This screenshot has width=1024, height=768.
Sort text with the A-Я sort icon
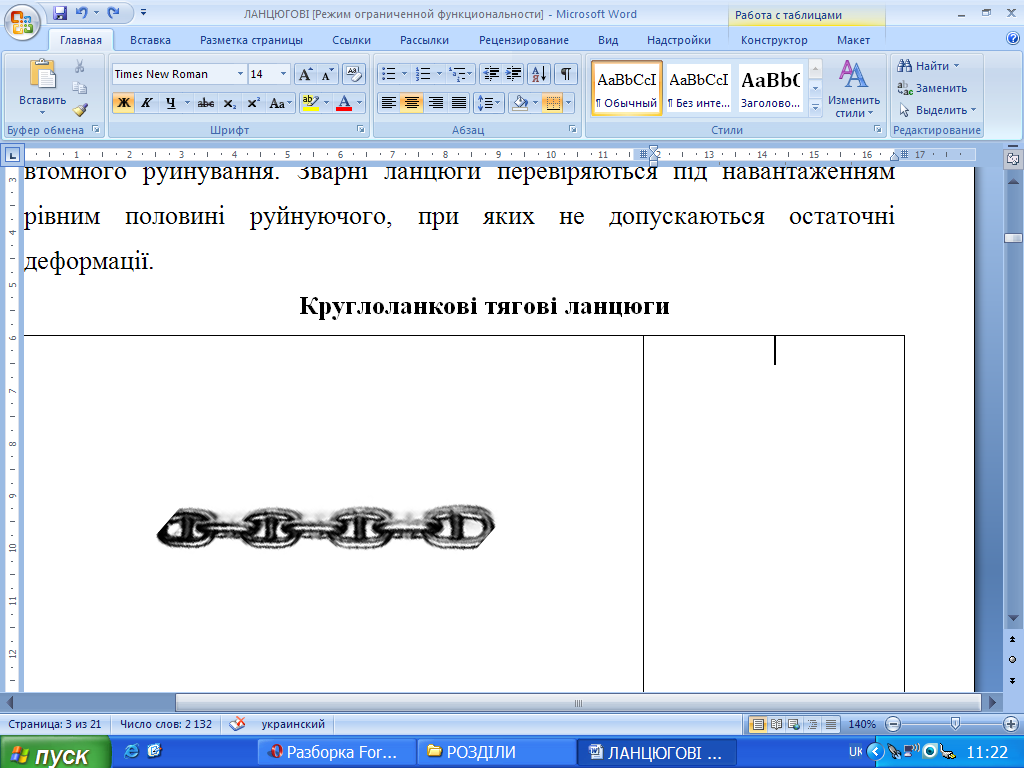(539, 74)
